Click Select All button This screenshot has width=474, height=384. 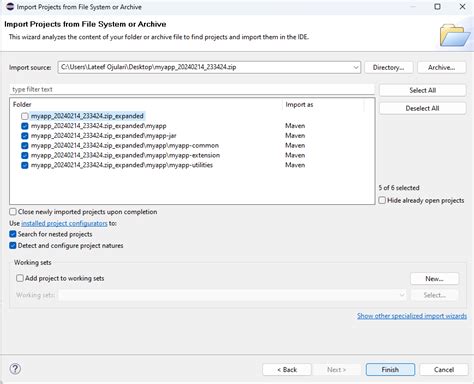423,90
